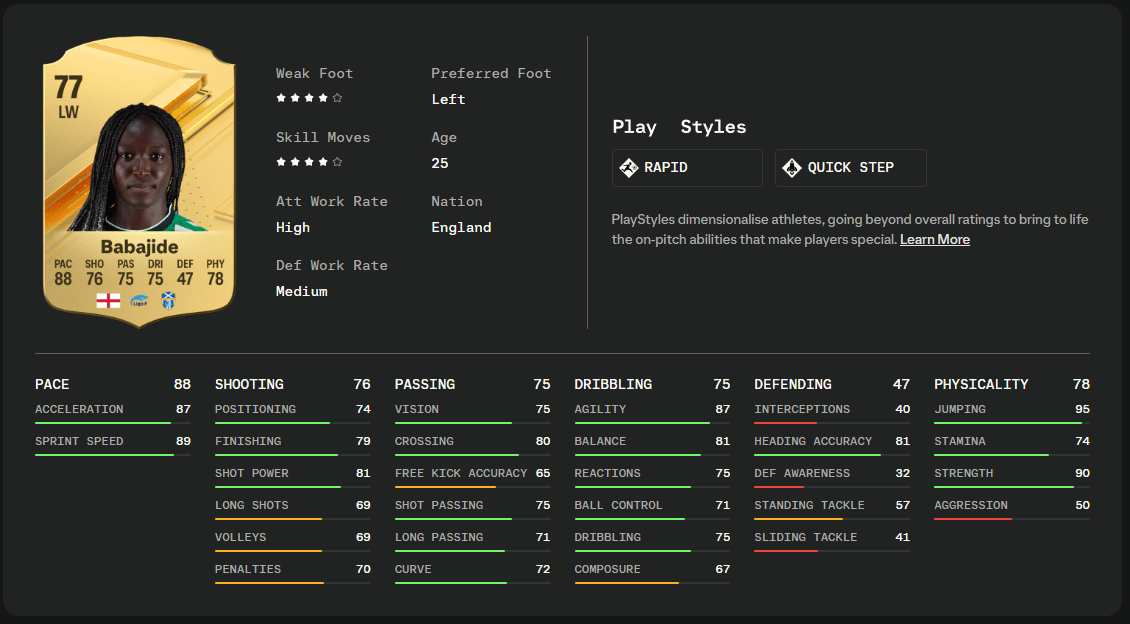Click the Free Kick Accuracy orange bar

tap(473, 487)
